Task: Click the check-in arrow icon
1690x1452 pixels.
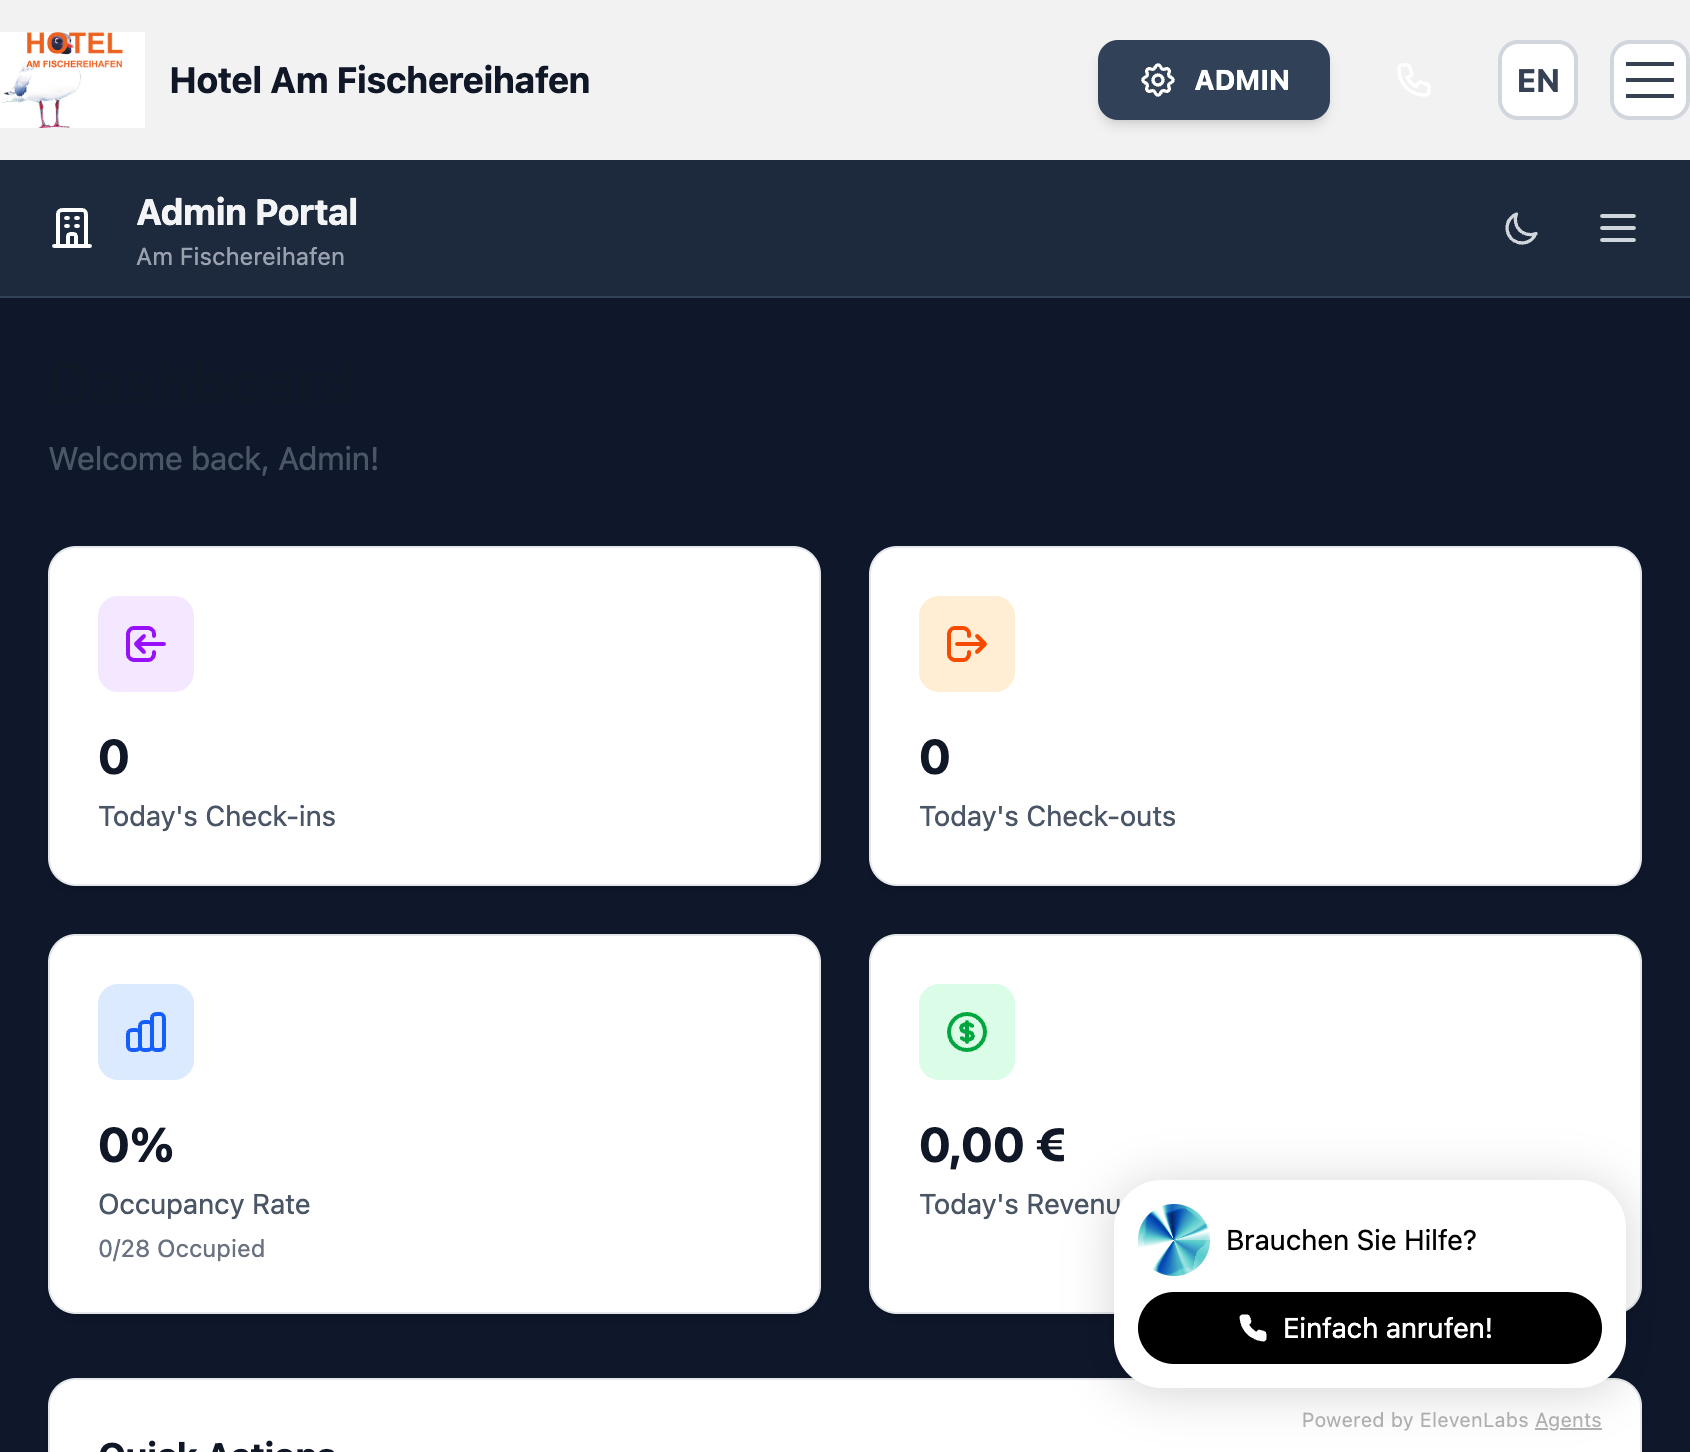Action: click(x=145, y=644)
